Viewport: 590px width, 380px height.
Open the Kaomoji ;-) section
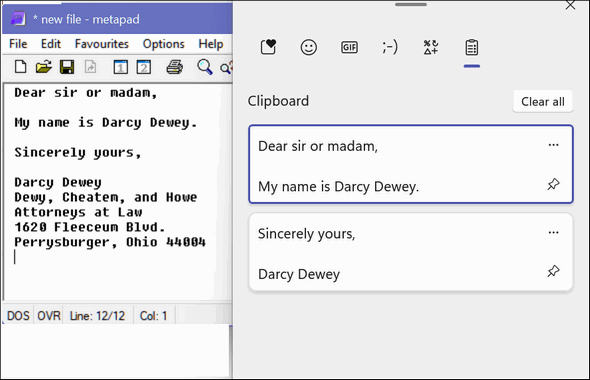coord(390,47)
